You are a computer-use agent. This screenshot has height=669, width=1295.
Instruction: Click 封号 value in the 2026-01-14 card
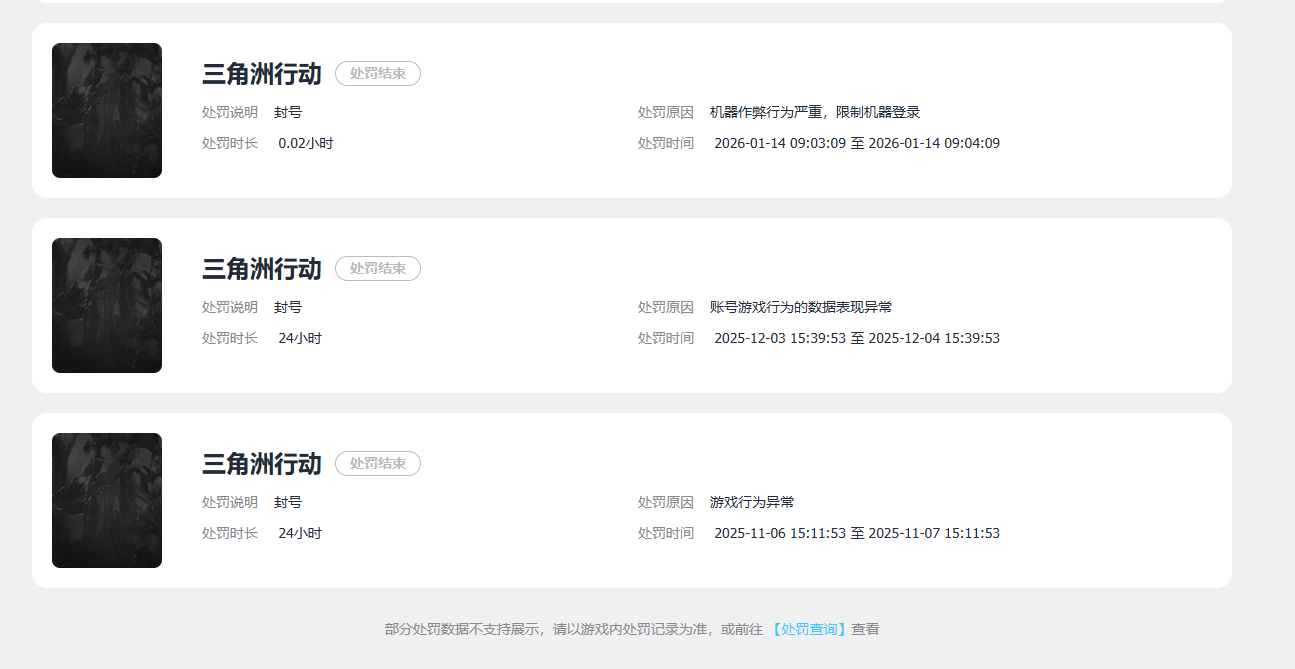(288, 112)
